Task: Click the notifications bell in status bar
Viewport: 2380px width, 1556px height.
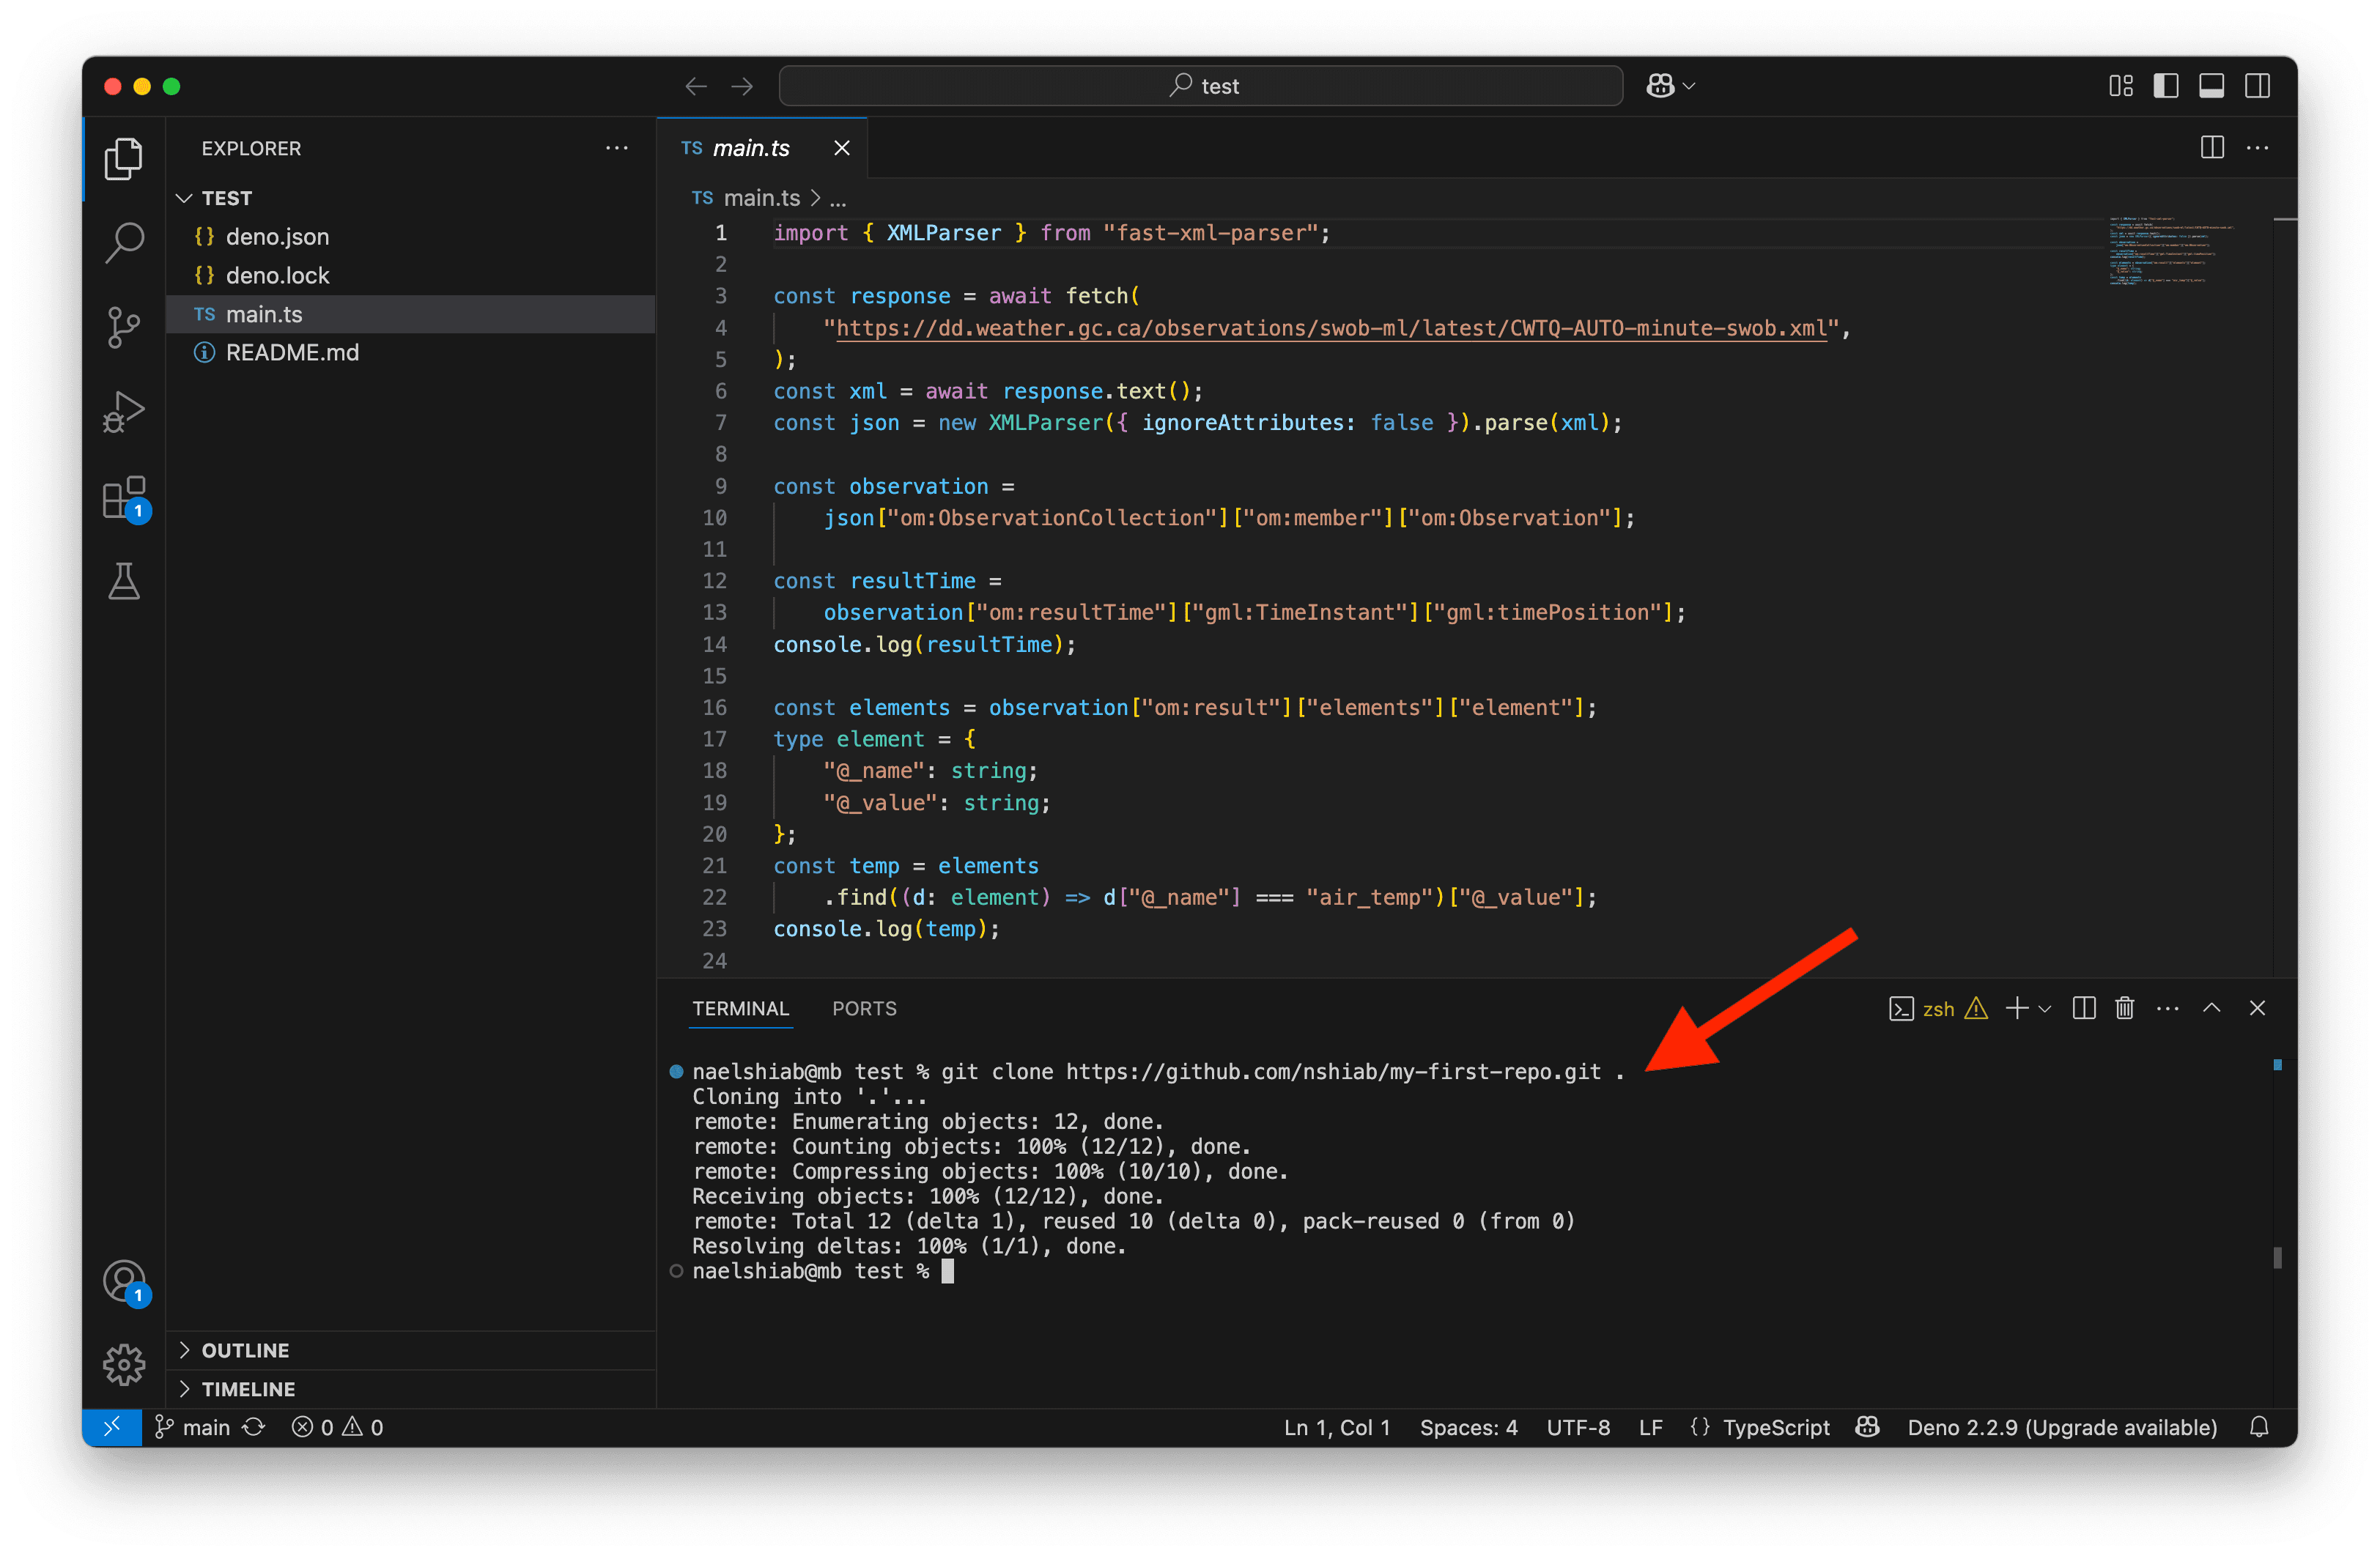Action: pos(2259,1427)
